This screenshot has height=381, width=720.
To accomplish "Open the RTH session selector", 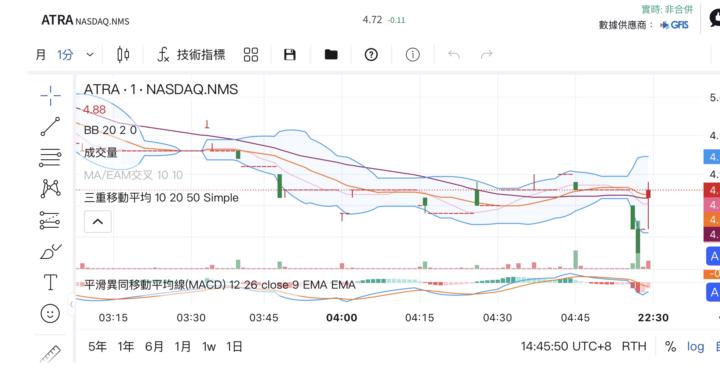I will tap(634, 346).
